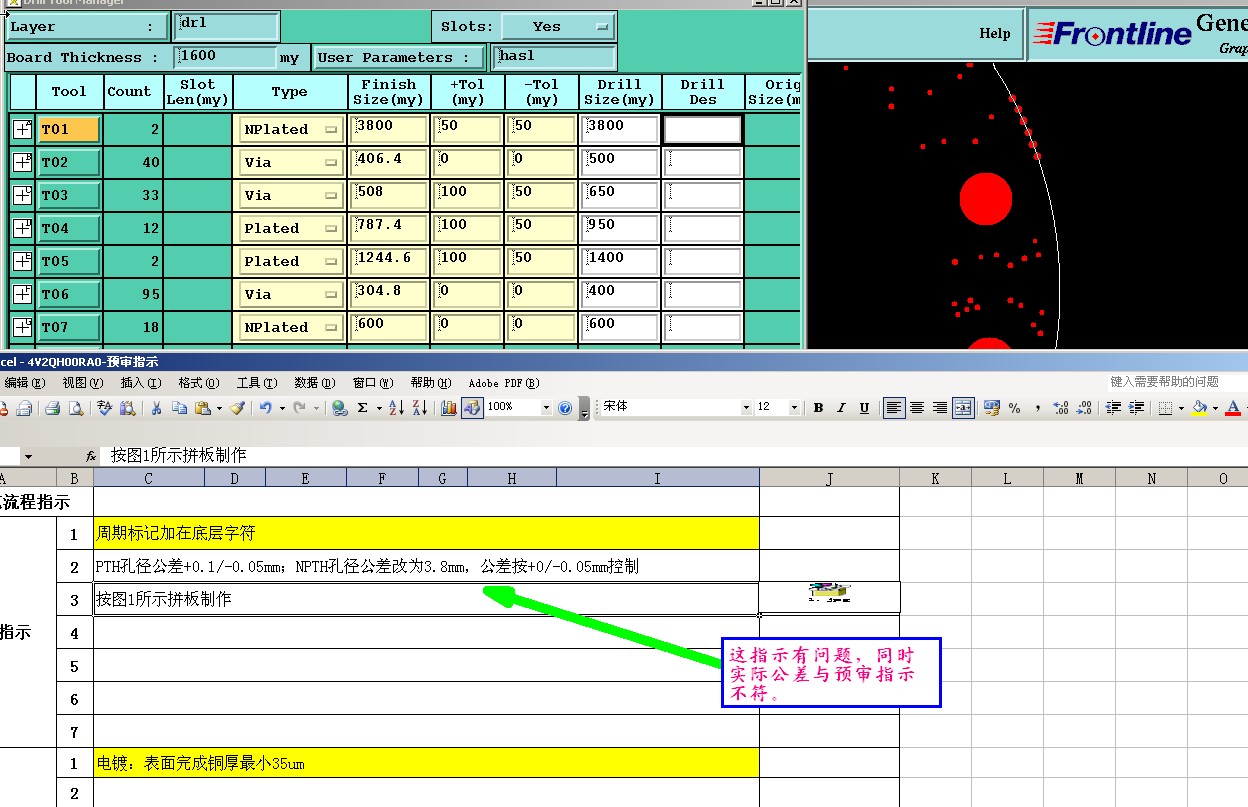The width and height of the screenshot is (1248, 807).
Task: Click the Research icon beside Spelling
Action: (x=127, y=408)
